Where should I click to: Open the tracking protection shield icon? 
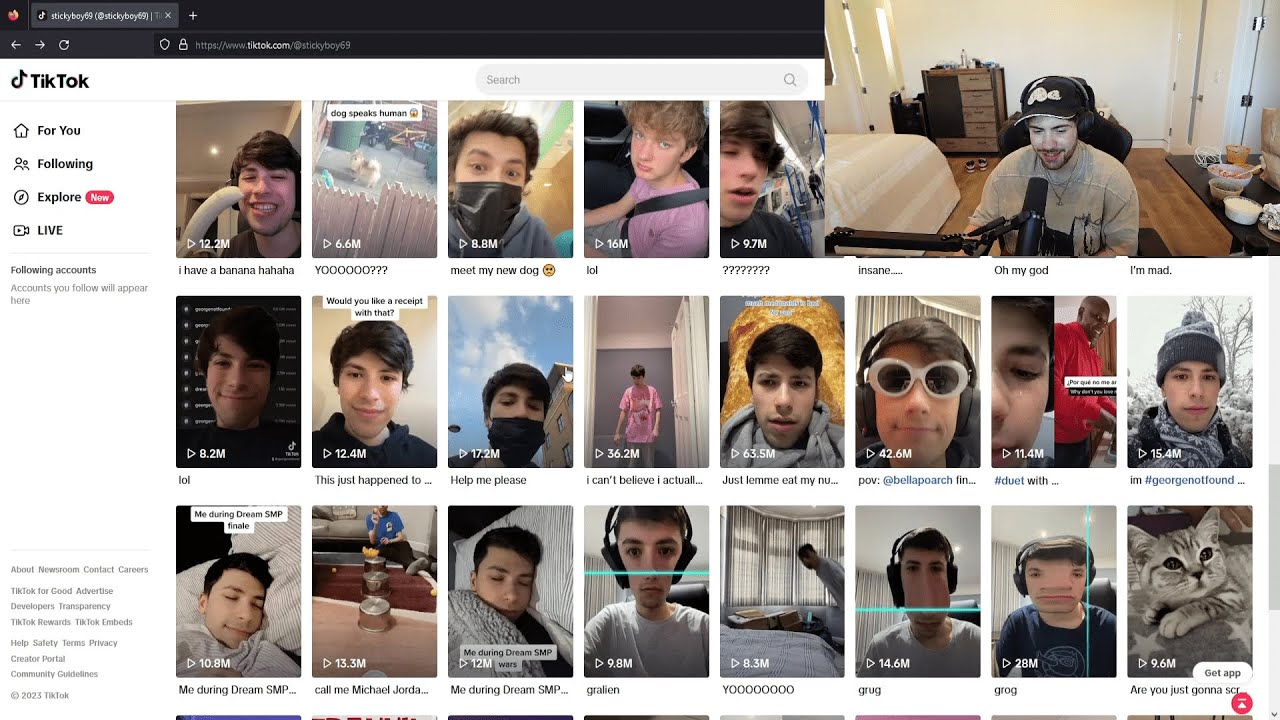165,45
